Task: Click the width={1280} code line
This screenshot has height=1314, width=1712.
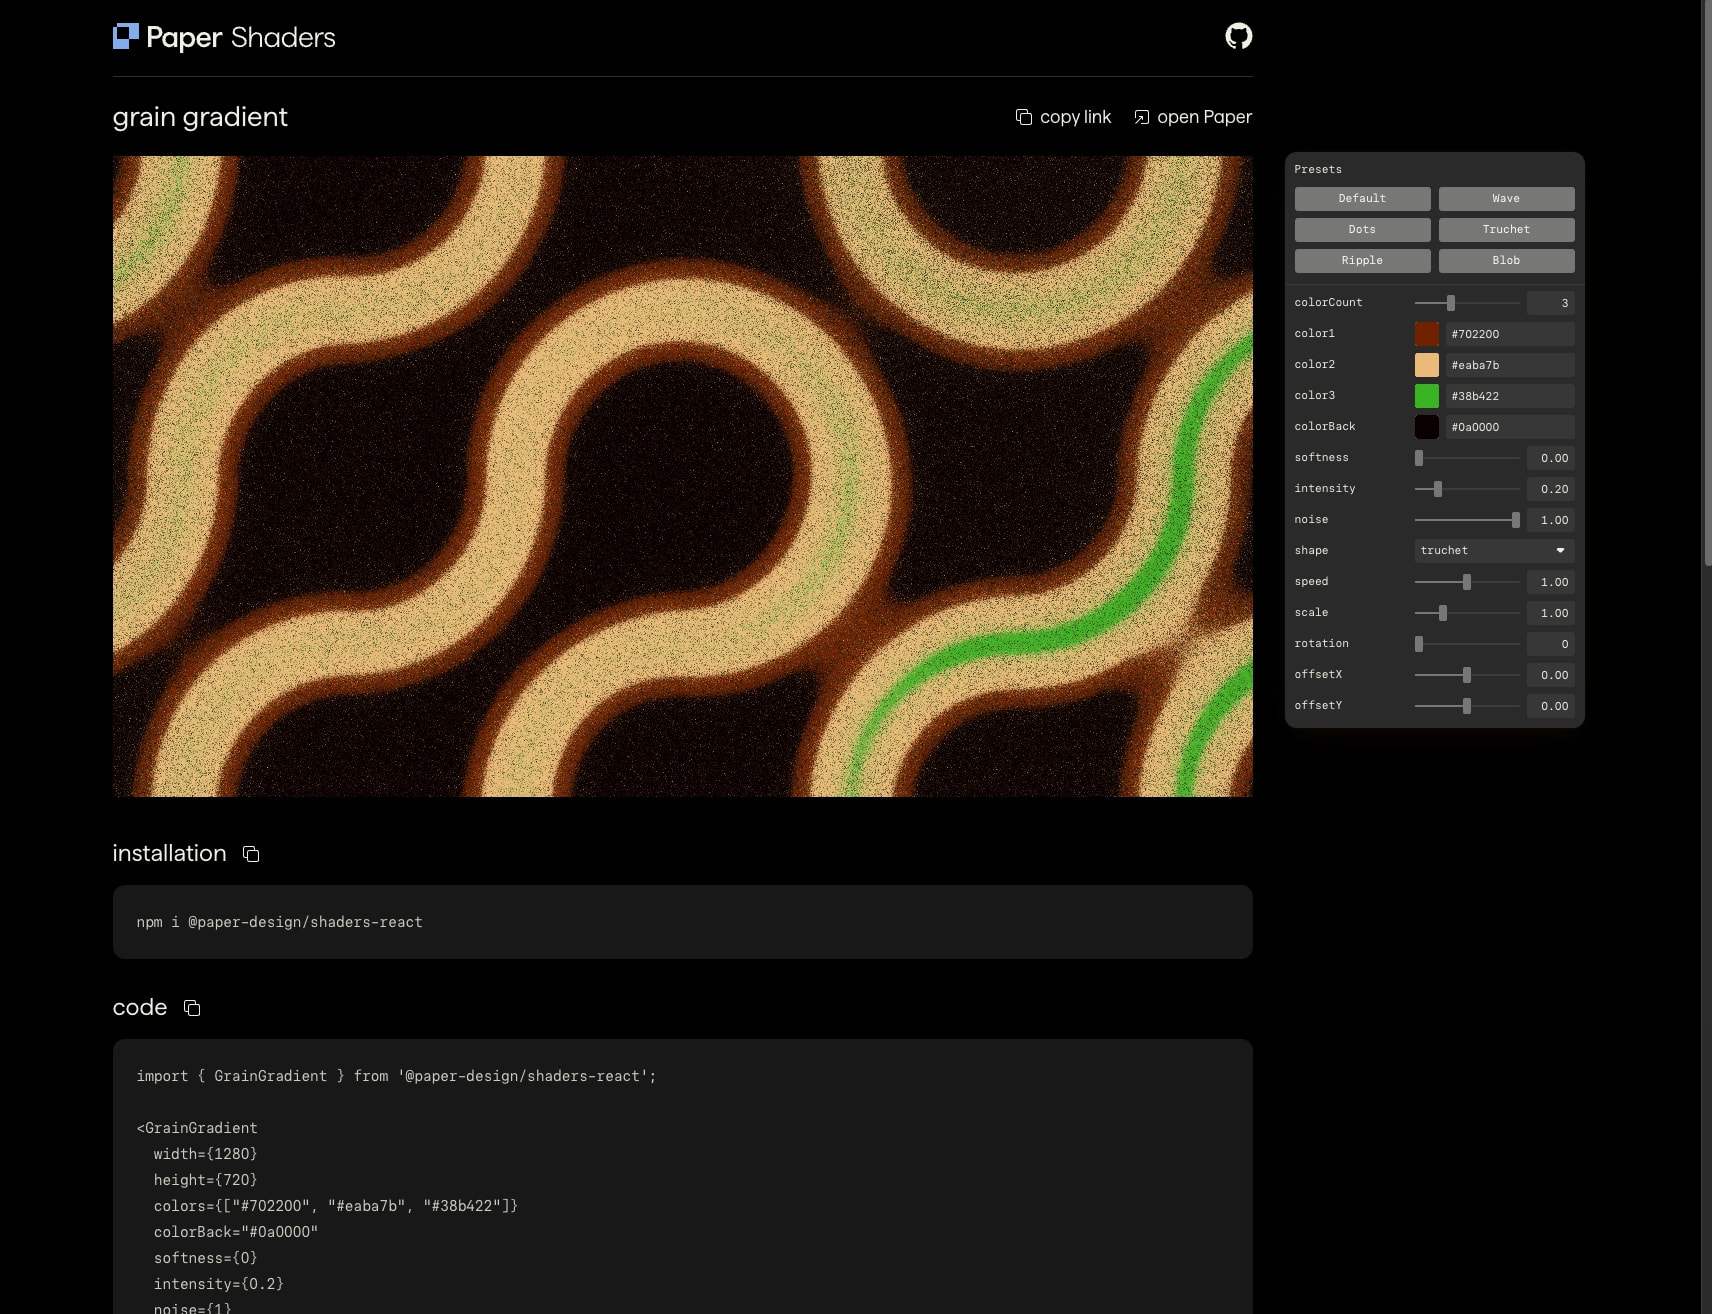Action: pyautogui.click(x=205, y=1154)
